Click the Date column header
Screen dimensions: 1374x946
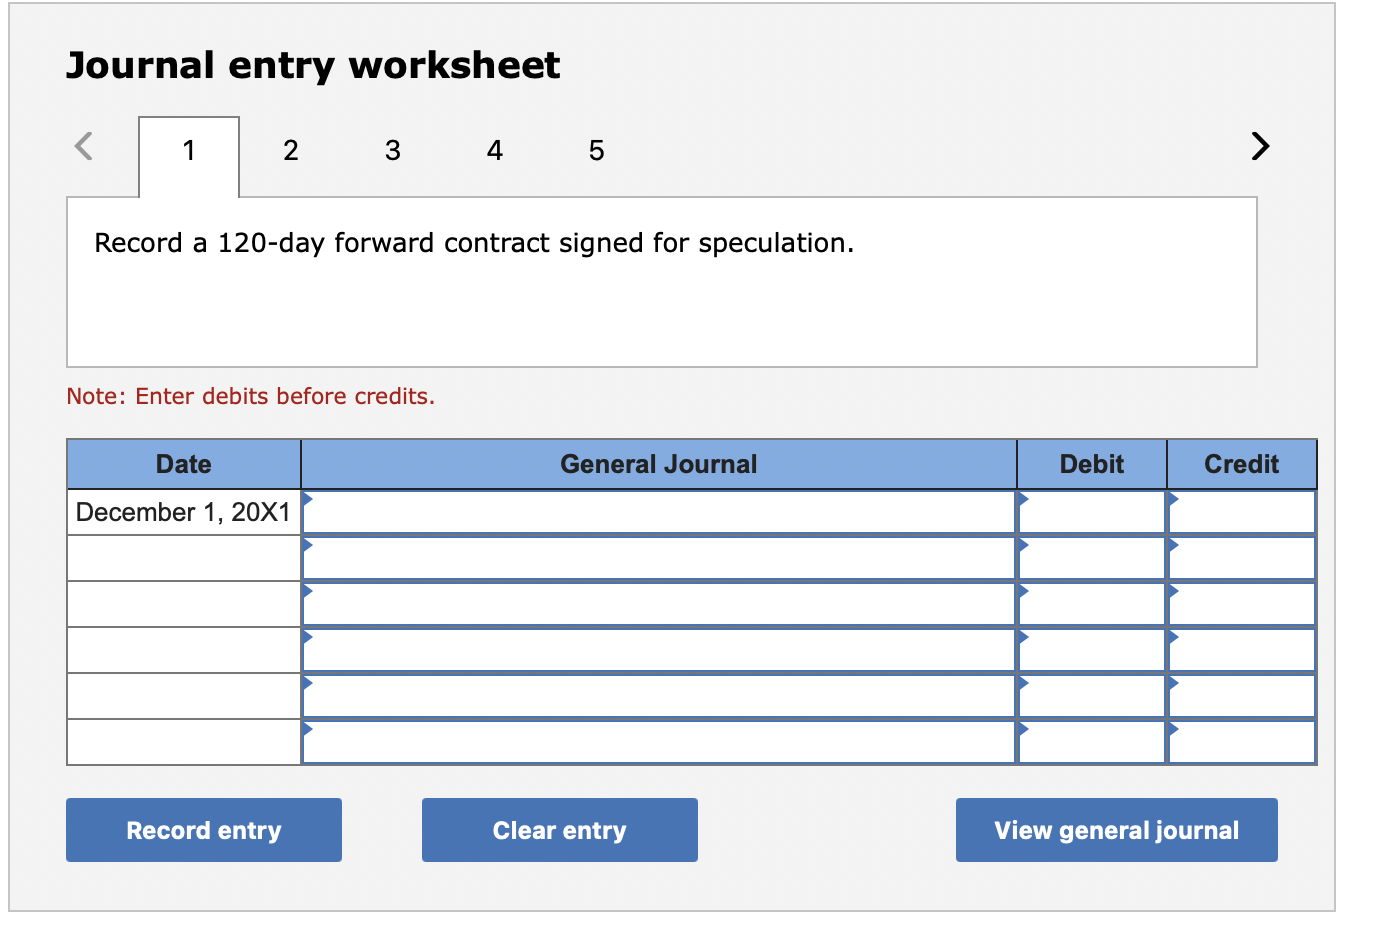coord(184,464)
